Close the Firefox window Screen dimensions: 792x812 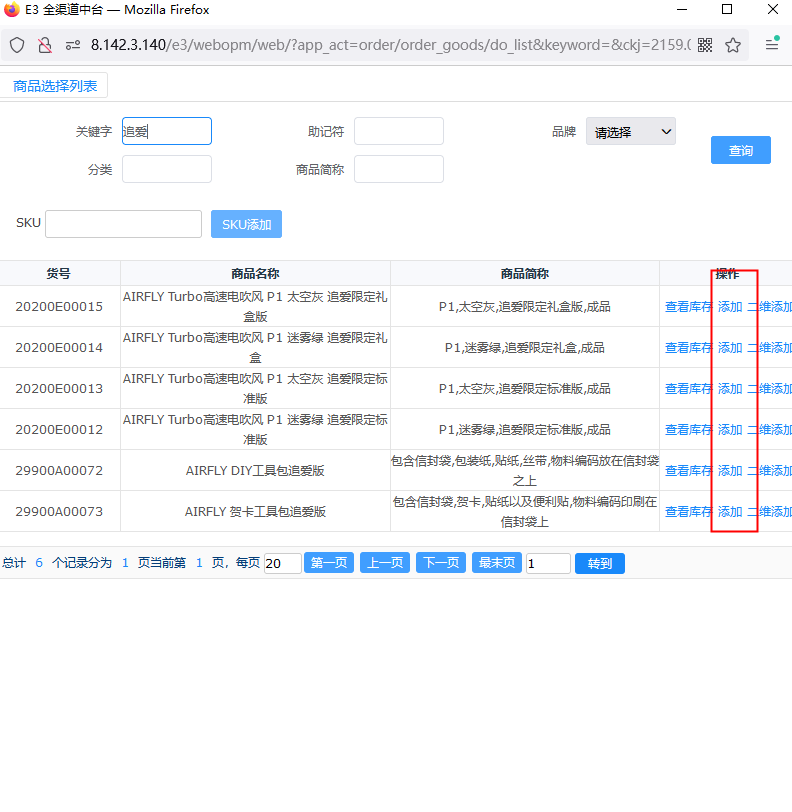(x=772, y=9)
